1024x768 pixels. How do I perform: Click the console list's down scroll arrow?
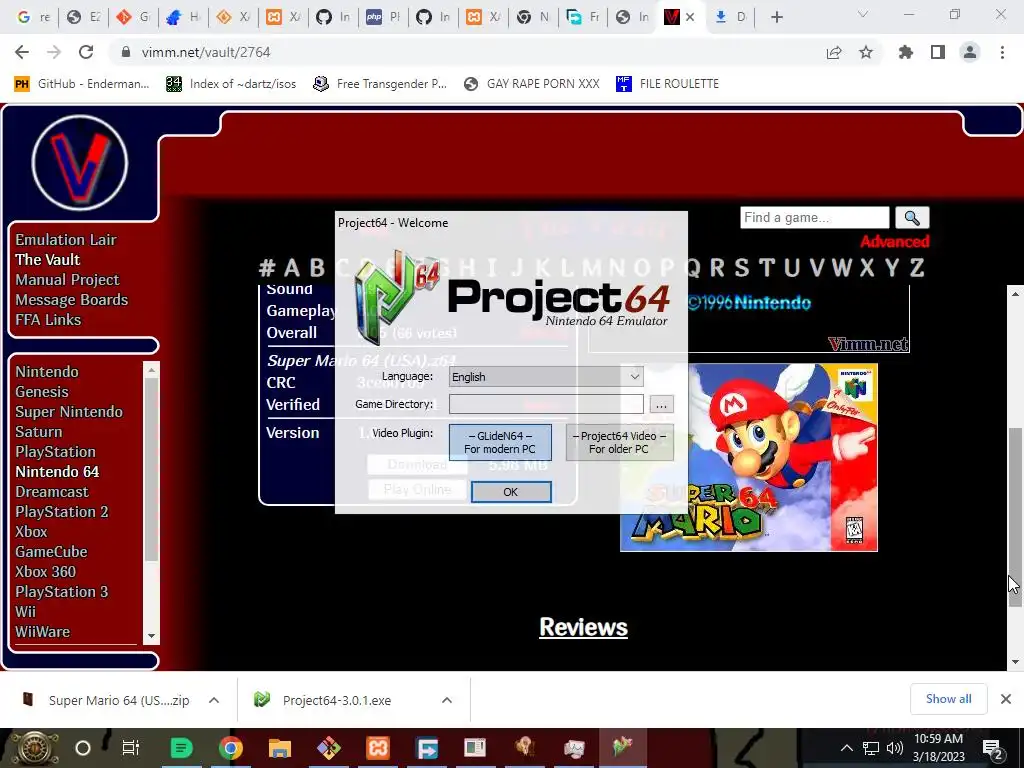[x=152, y=635]
